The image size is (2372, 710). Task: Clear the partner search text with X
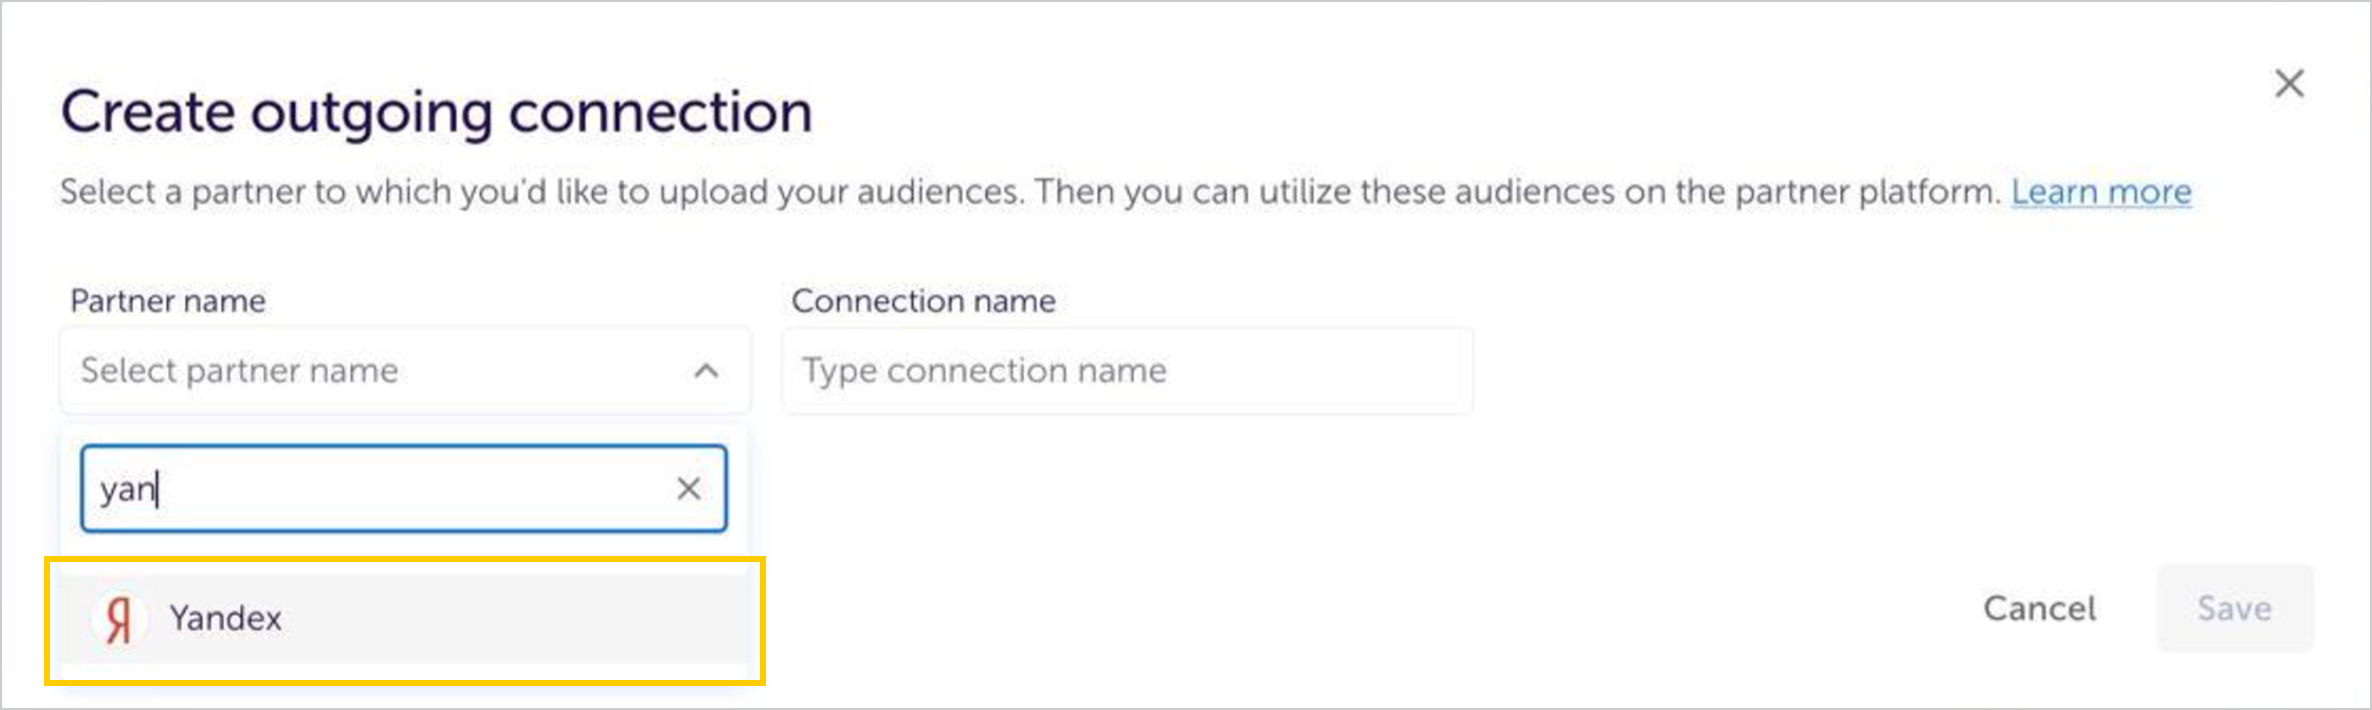(688, 489)
